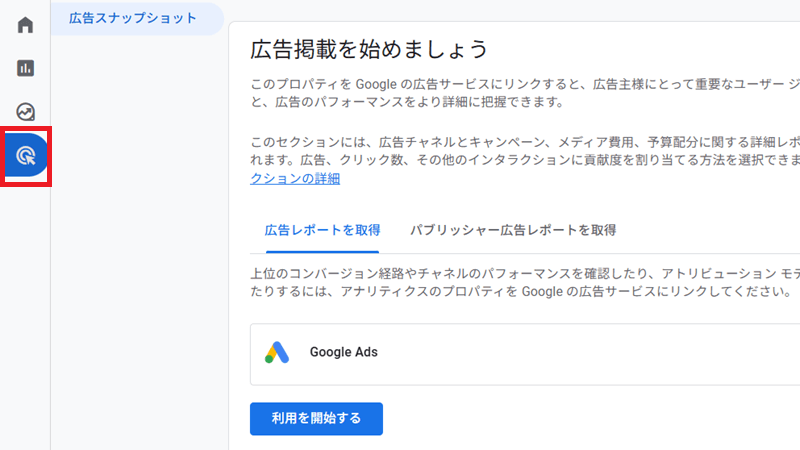Click blue underline beneath active 広告レポート tab
800x450 pixels.
click(x=322, y=252)
